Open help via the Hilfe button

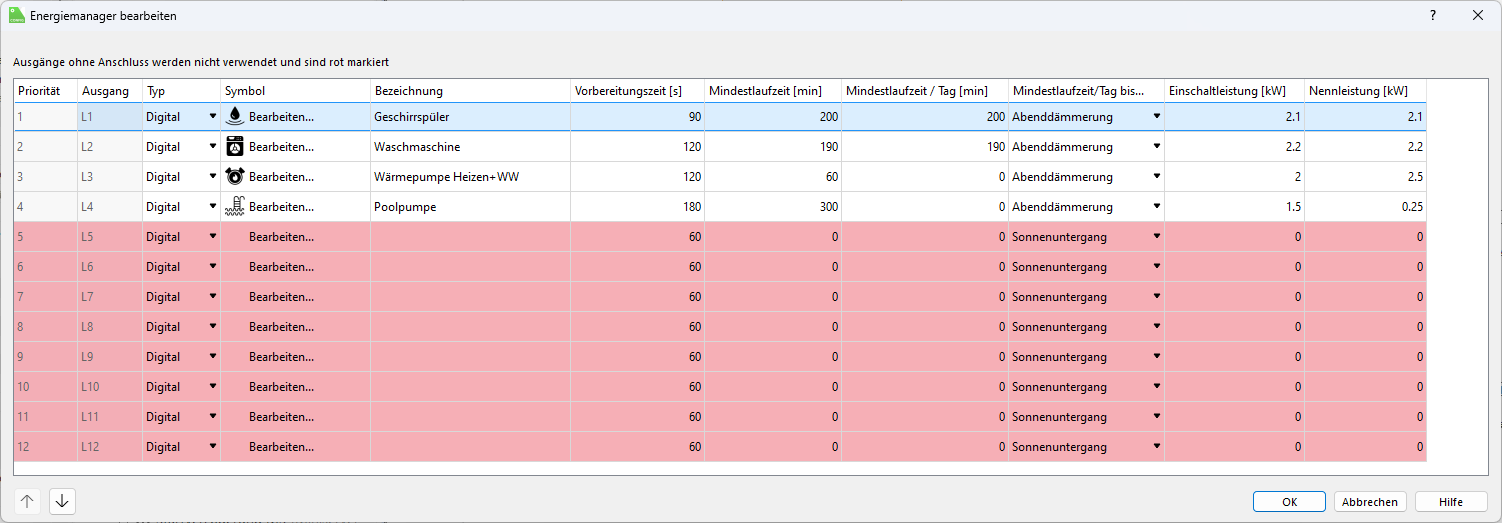1450,502
